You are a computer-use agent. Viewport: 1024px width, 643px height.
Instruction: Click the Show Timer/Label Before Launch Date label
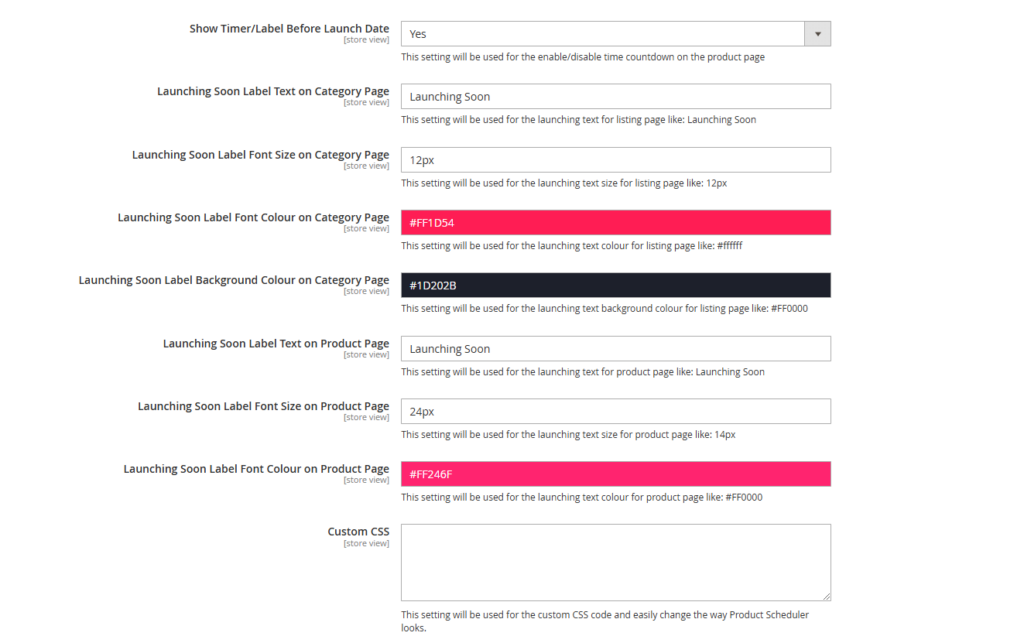point(289,28)
